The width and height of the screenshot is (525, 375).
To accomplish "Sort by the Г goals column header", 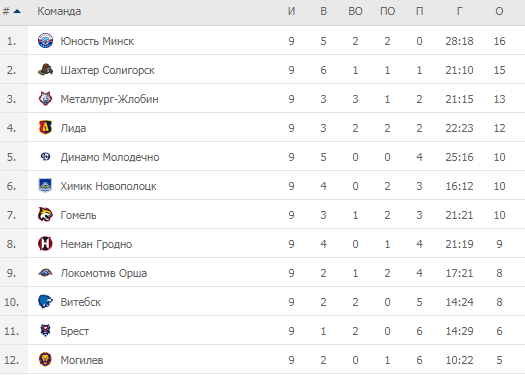I will pyautogui.click(x=459, y=11).
